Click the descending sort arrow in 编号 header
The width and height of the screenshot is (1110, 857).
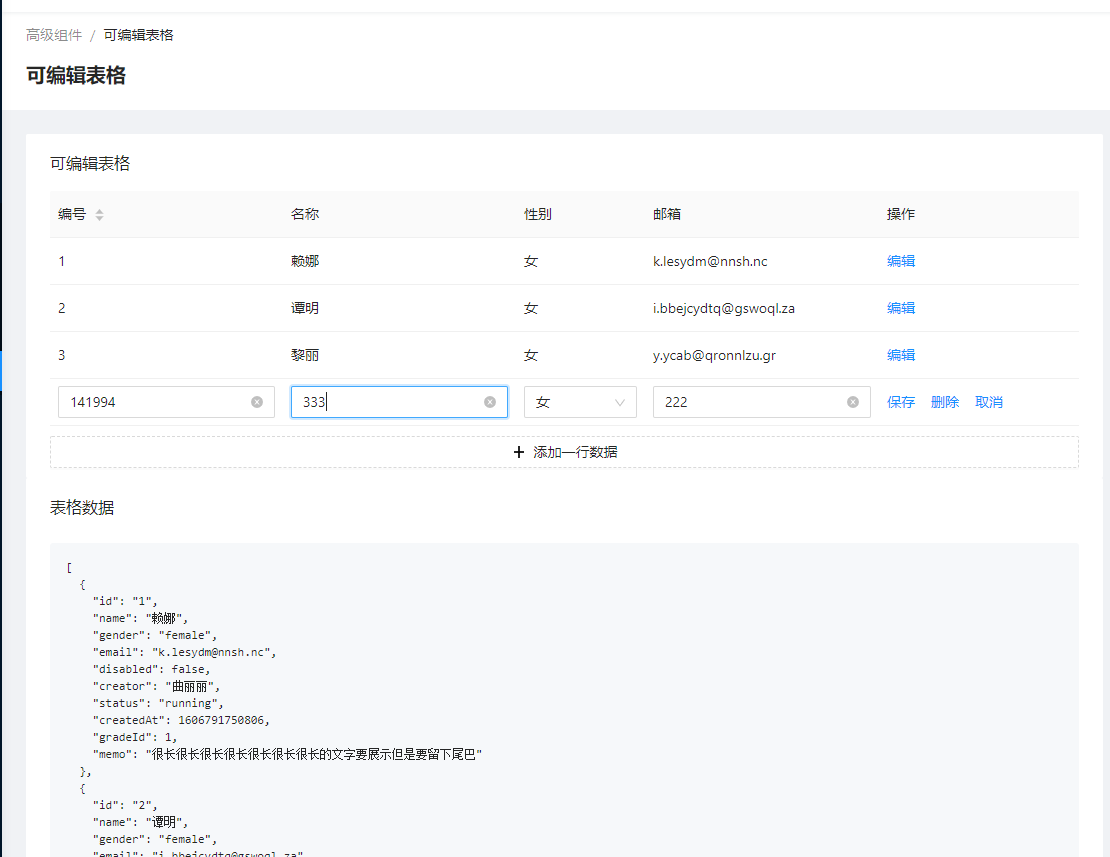[x=100, y=218]
